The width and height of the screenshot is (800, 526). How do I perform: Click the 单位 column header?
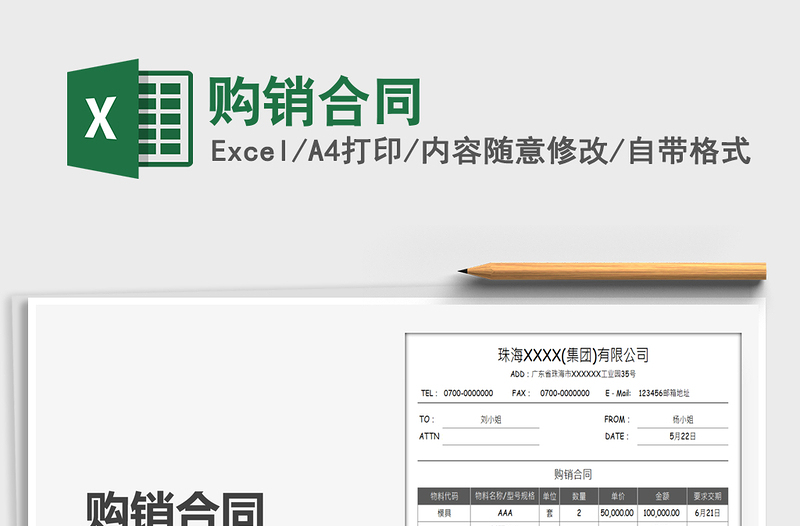549,496
